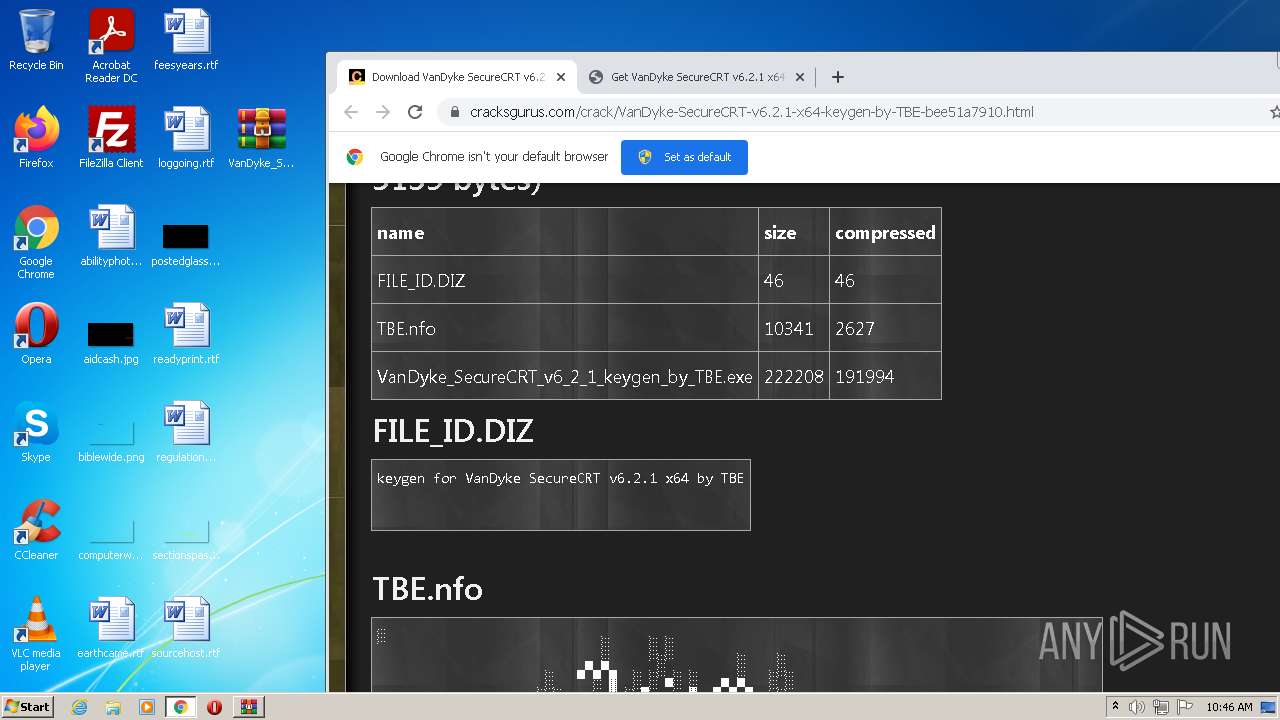The height and width of the screenshot is (720, 1280).
Task: Click the Chrome forward arrow
Action: pyautogui.click(x=383, y=112)
